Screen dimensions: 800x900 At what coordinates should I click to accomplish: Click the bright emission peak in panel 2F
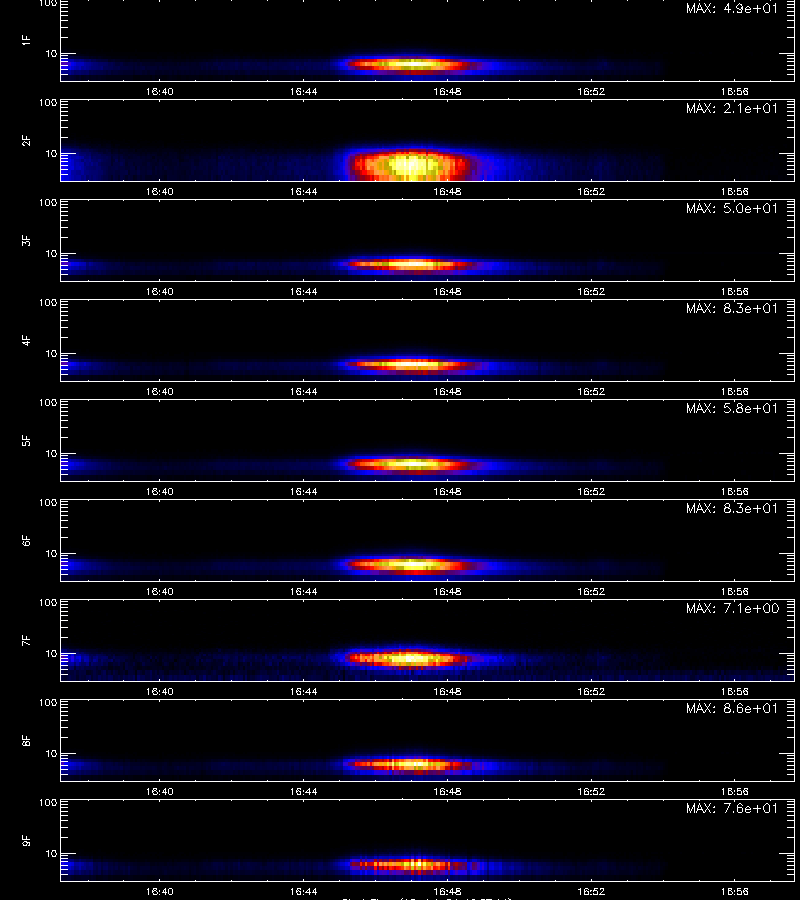tap(410, 166)
